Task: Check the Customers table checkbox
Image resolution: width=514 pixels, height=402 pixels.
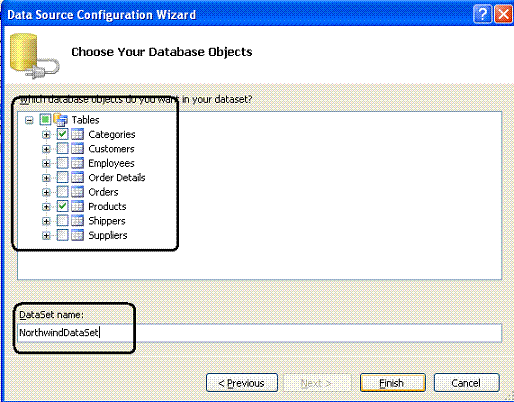Action: pos(62,149)
